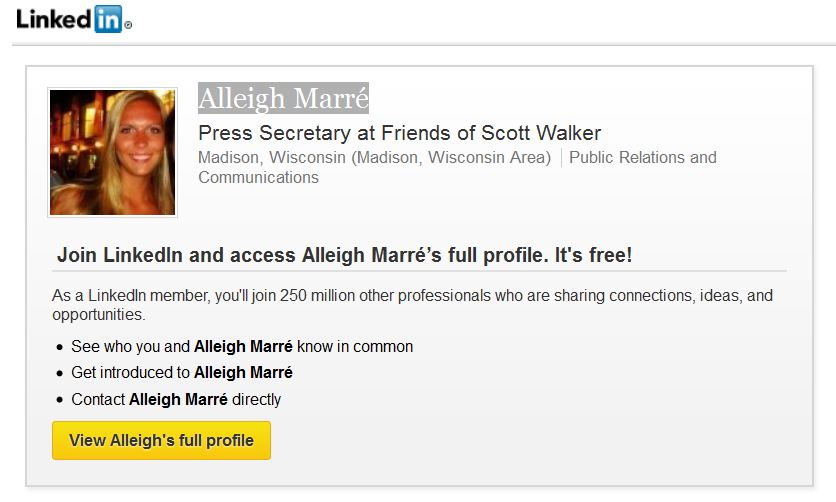This screenshot has height=502, width=836.
Task: Click the registered trademark symbol beside the logo
Action: click(128, 25)
